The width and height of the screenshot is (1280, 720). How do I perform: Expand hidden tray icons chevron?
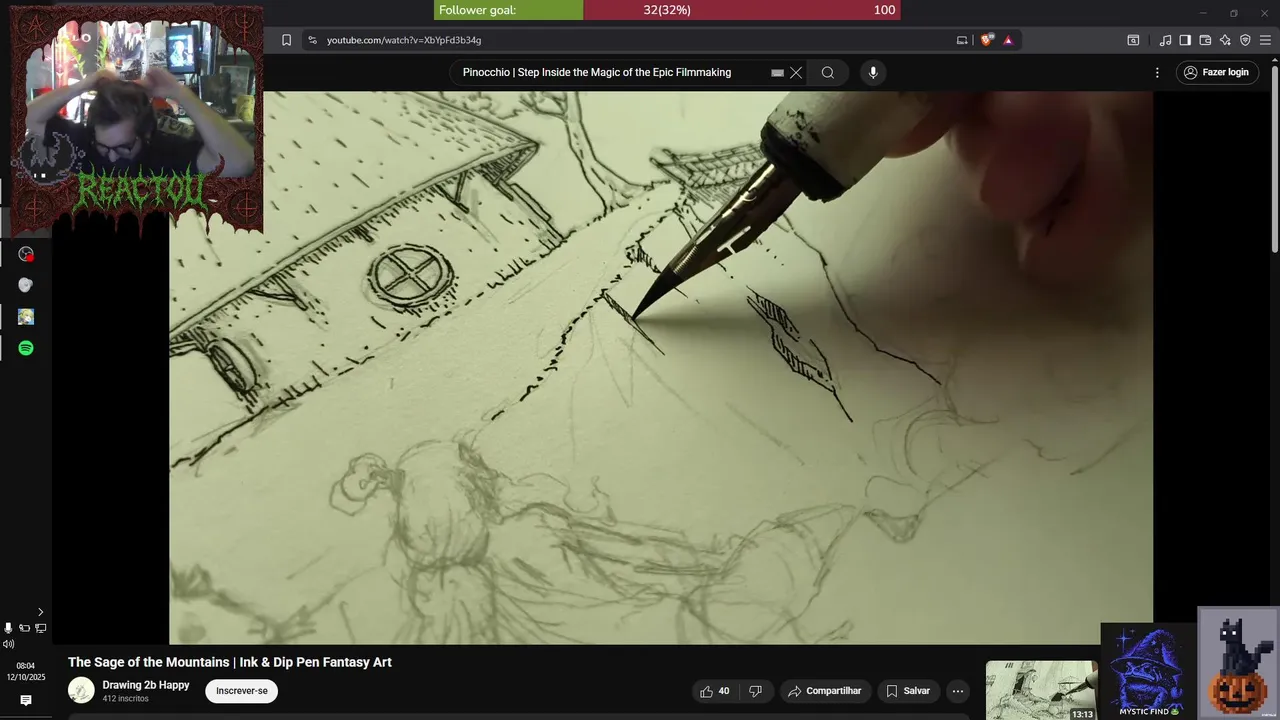[40, 612]
